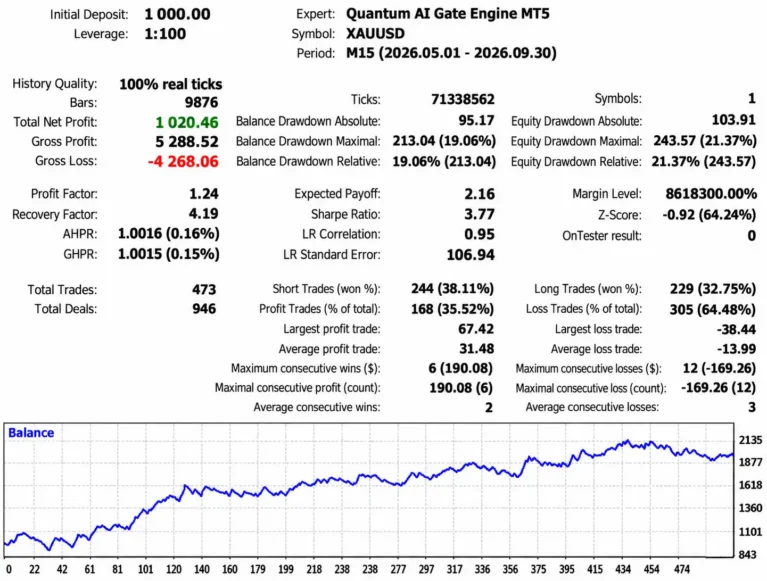Click the 434 trade number on chart axis

tap(623, 569)
